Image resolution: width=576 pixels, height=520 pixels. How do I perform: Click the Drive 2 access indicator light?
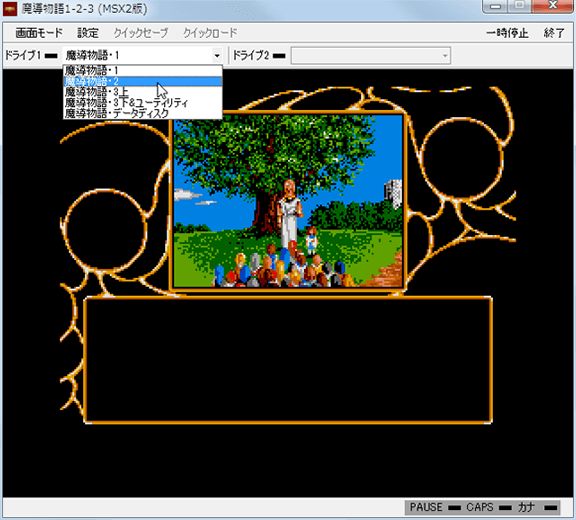click(279, 56)
